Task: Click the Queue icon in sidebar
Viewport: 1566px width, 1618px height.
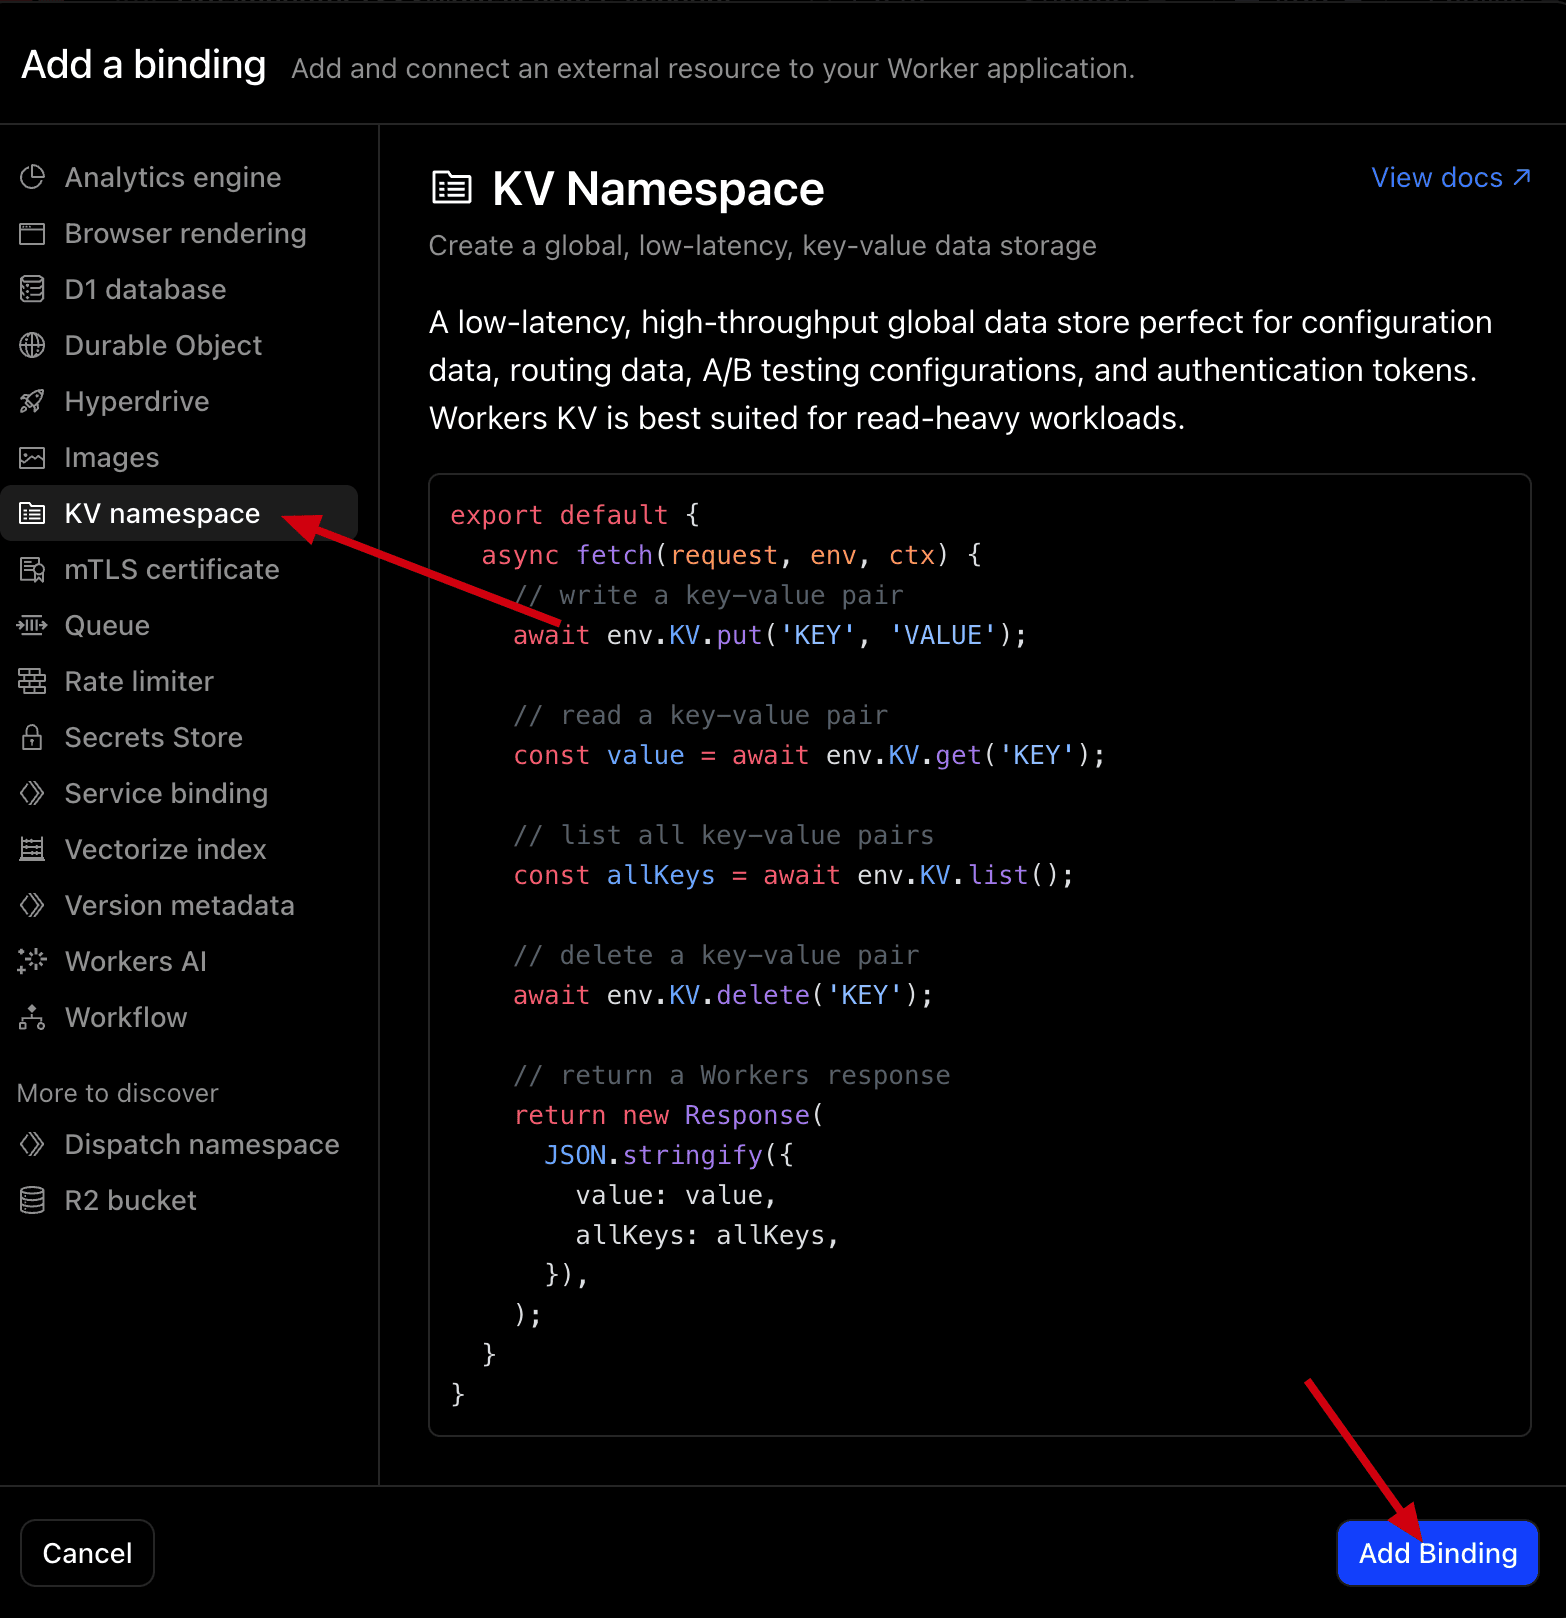Action: pos(32,626)
